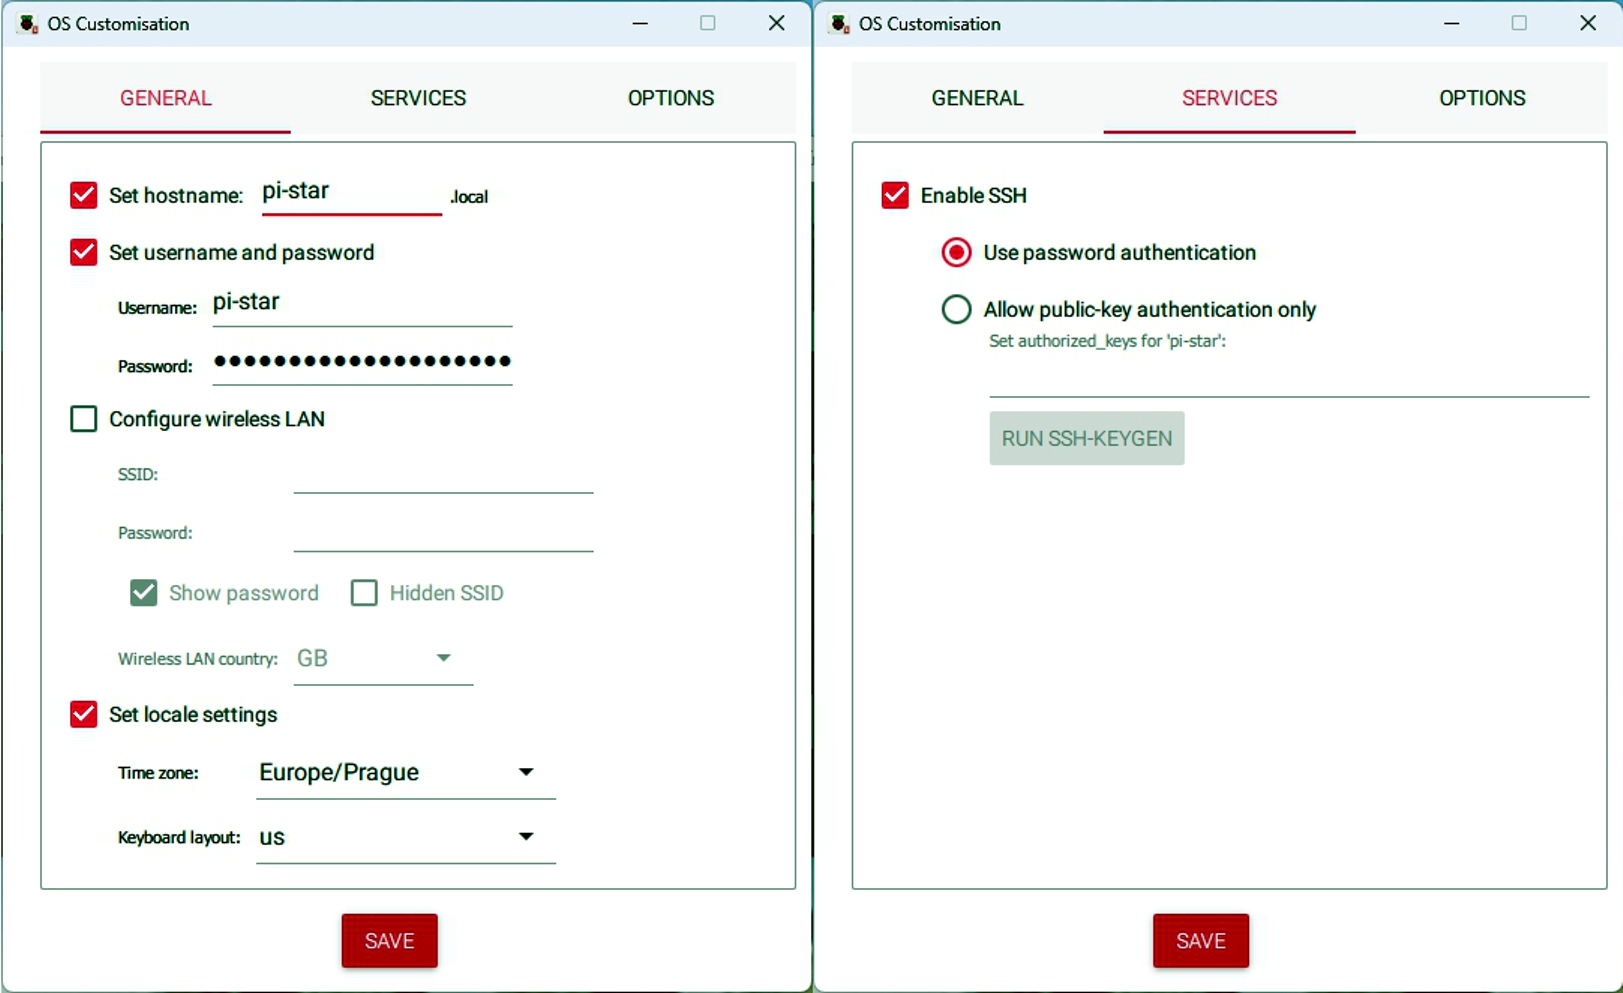Click the .local hostname suffix text

click(x=469, y=197)
